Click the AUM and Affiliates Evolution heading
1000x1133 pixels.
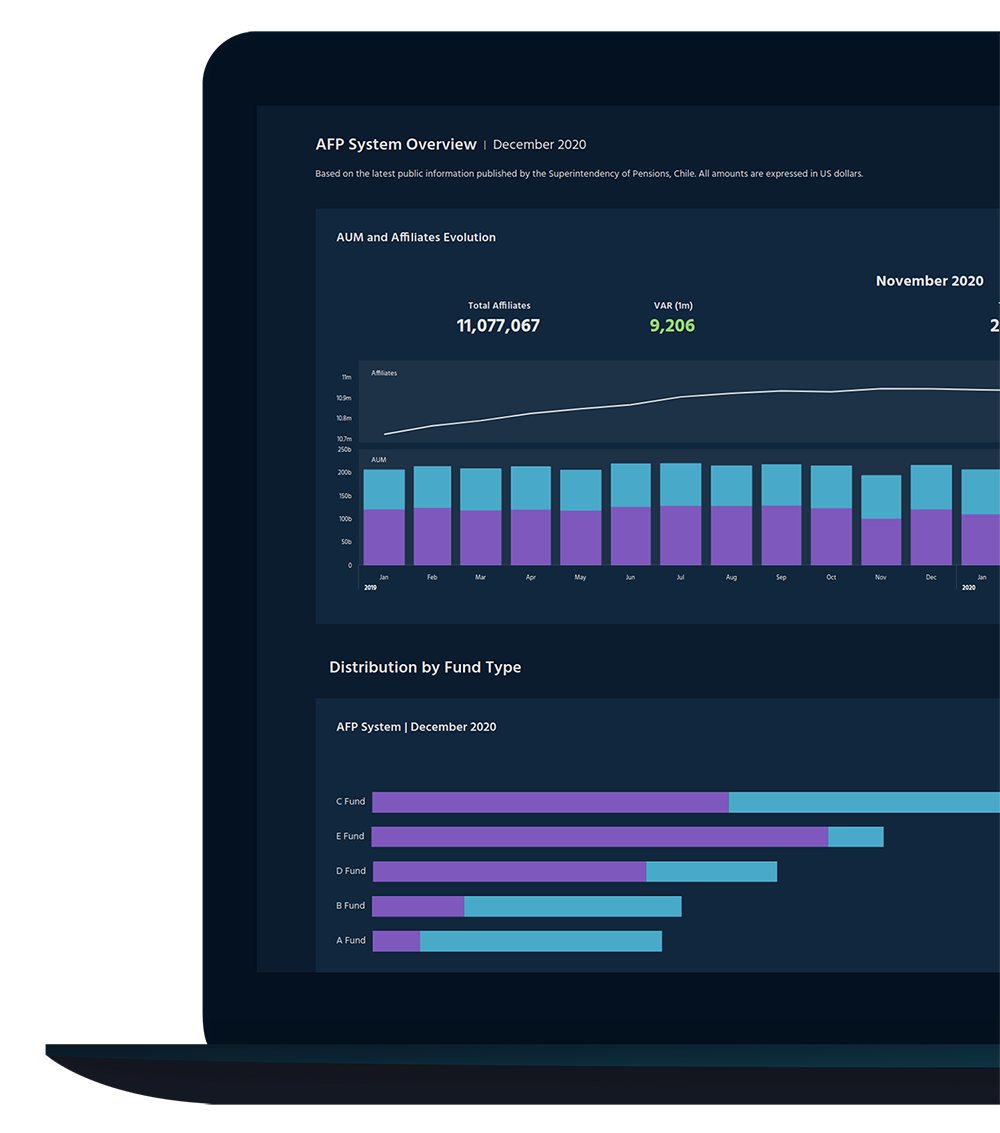[416, 238]
